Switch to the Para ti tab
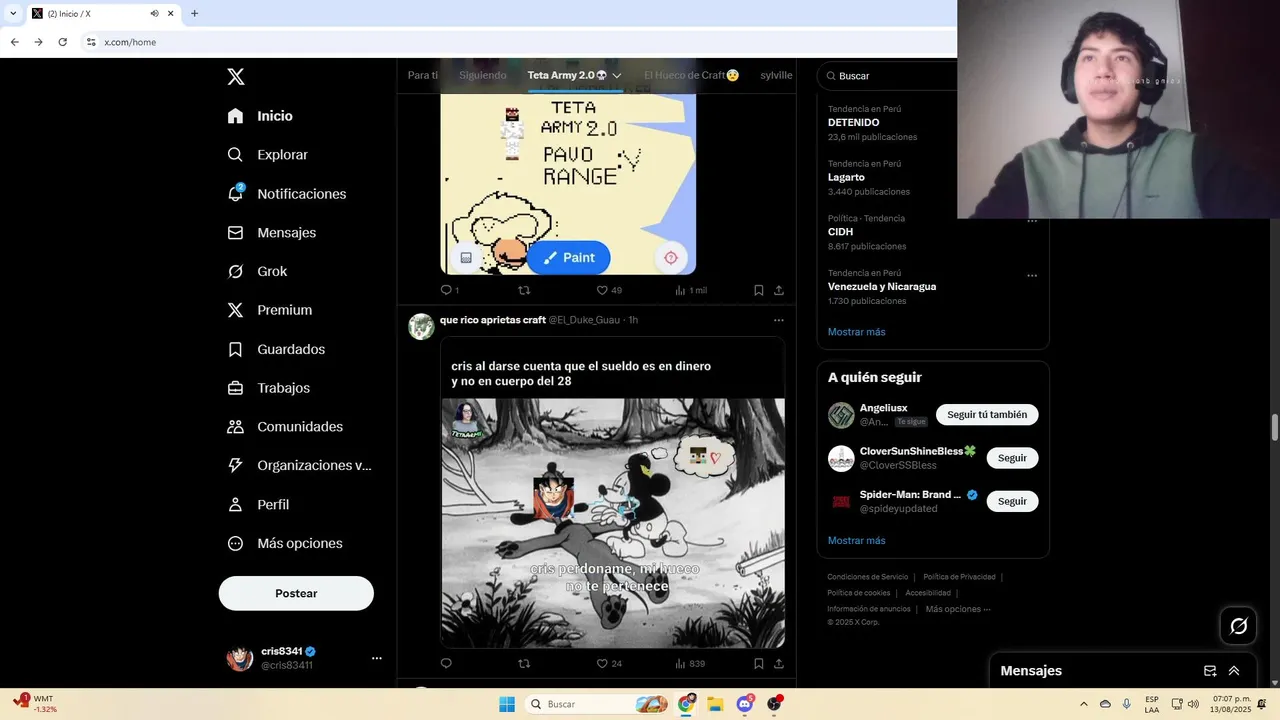Viewport: 1280px width, 720px height. 423,76
